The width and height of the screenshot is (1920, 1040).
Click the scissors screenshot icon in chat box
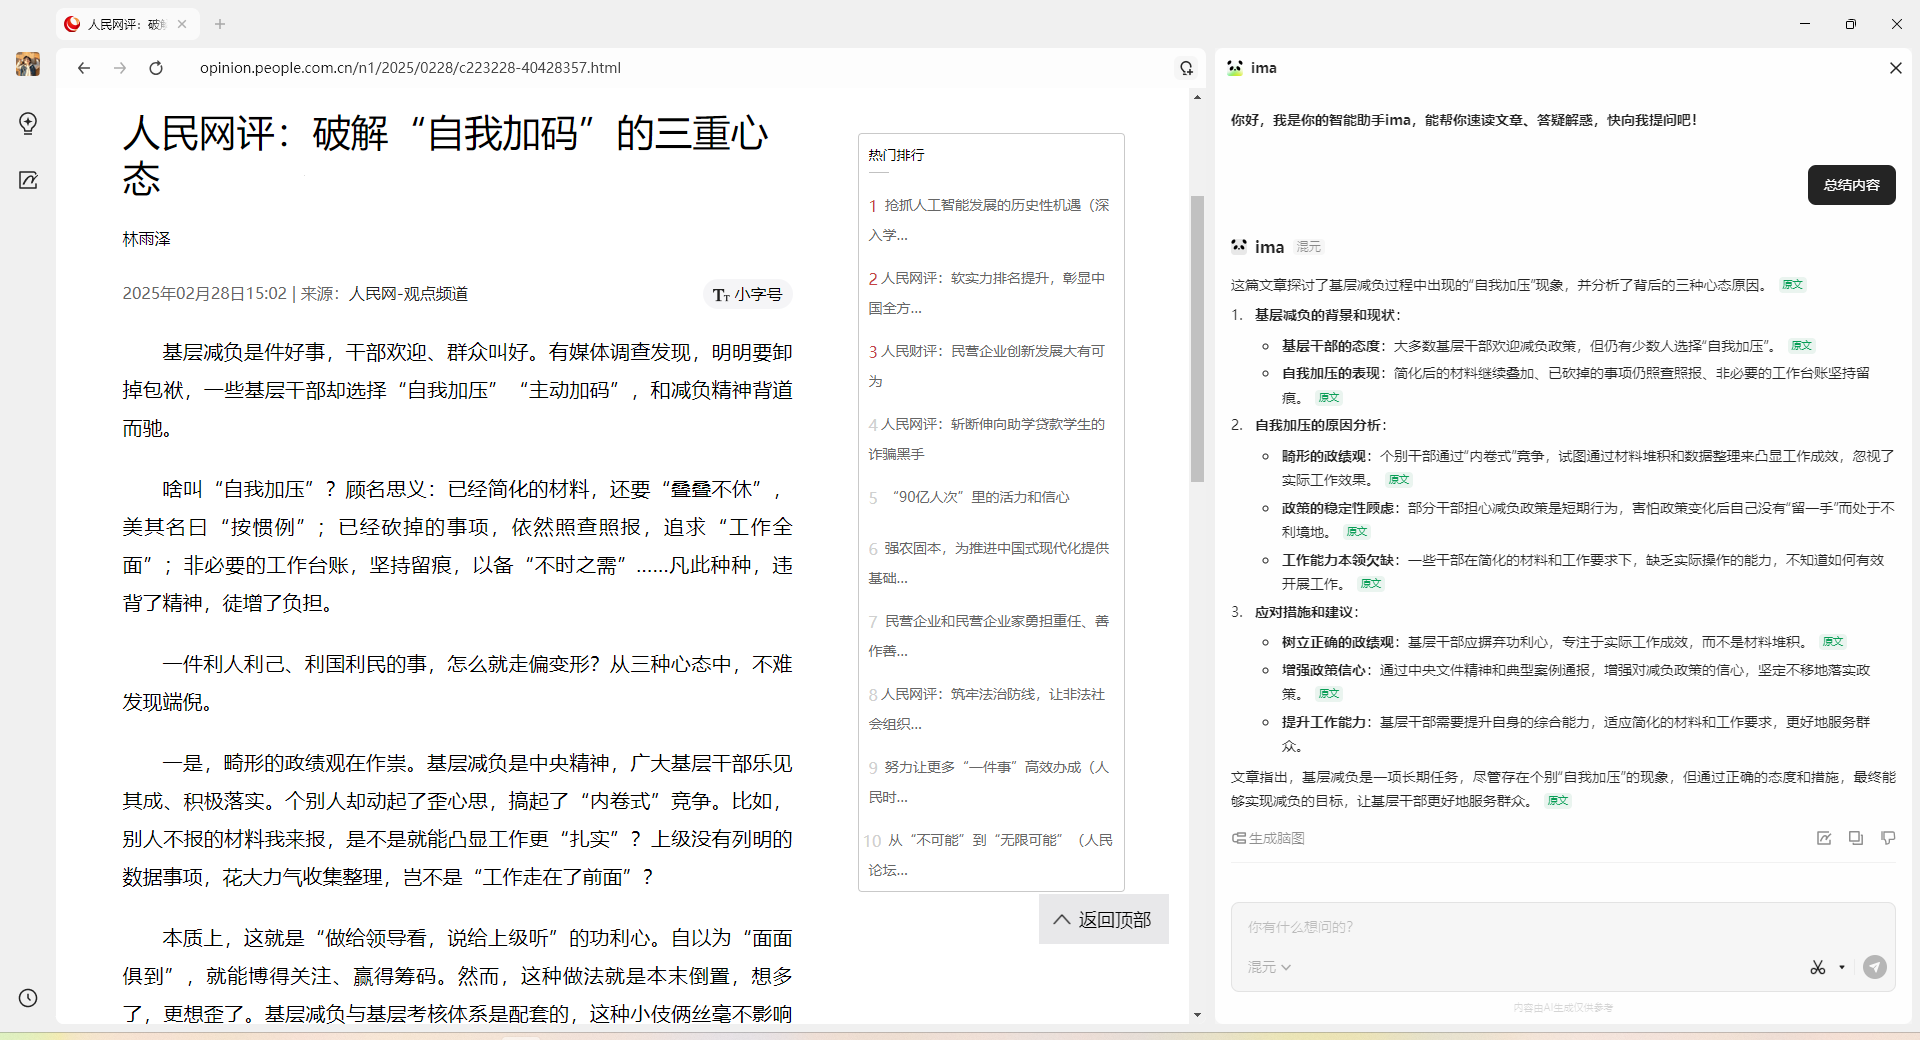(1817, 967)
